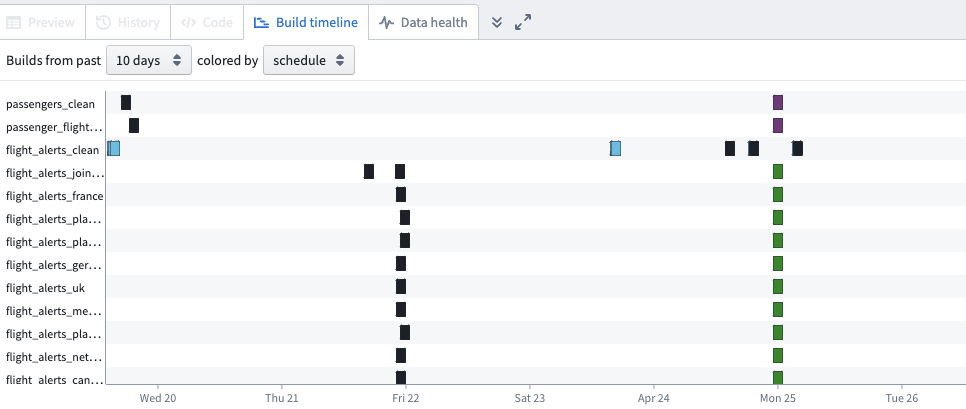This screenshot has width=966, height=409.
Task: Select the passengers_clean row label
Action: (51, 103)
